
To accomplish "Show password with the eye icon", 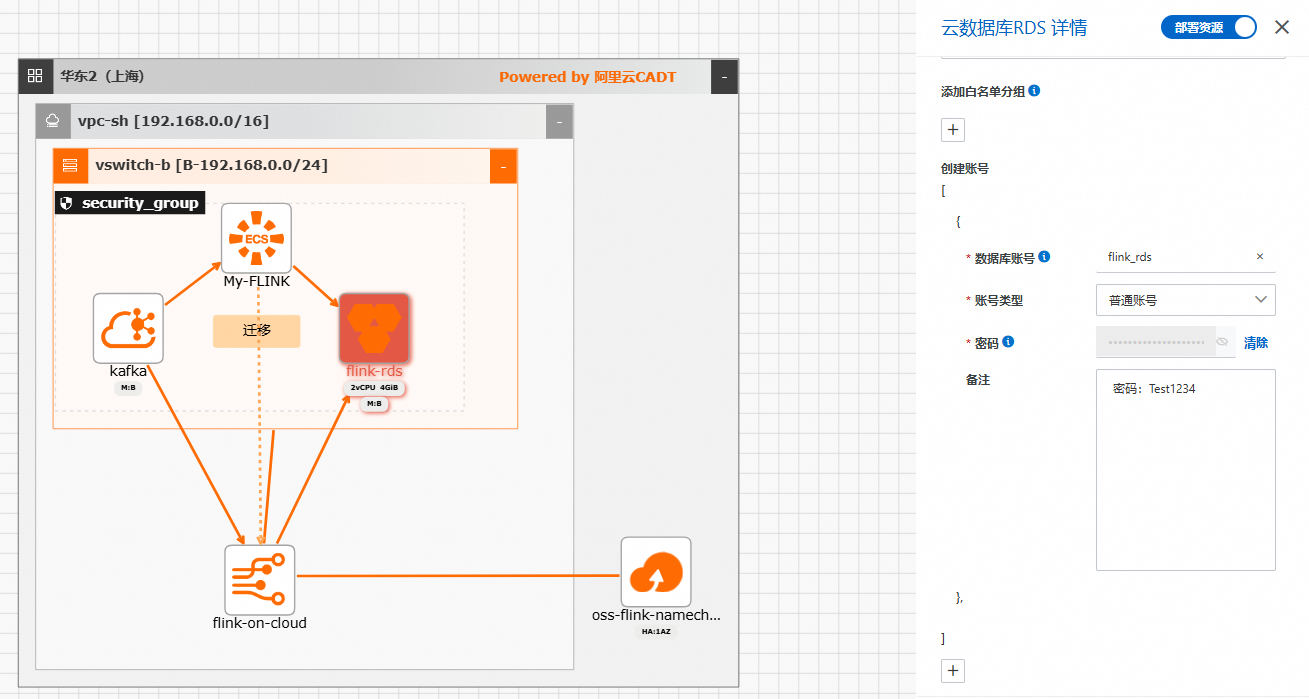I will point(1221,342).
